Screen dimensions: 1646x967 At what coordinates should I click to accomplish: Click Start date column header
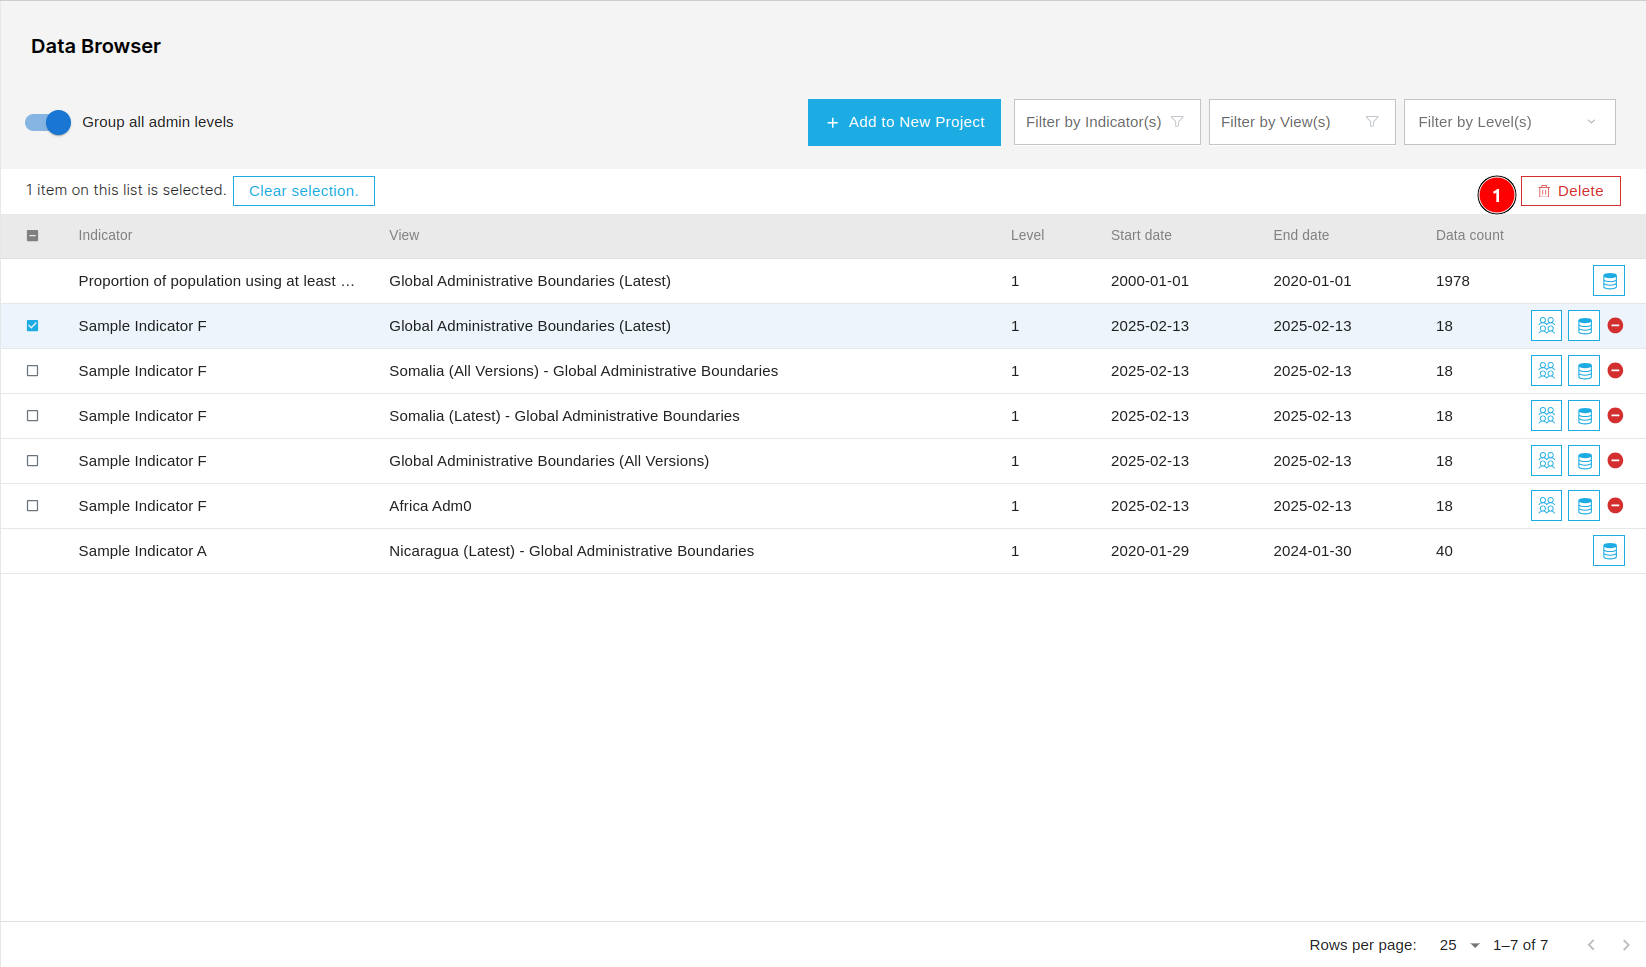1141,236
